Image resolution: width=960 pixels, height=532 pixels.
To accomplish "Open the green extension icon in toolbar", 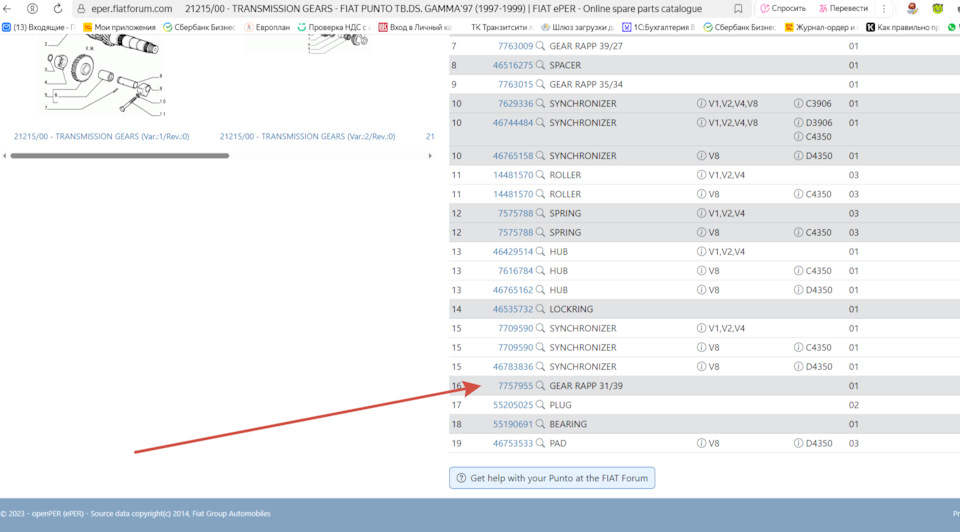I will click(937, 9).
